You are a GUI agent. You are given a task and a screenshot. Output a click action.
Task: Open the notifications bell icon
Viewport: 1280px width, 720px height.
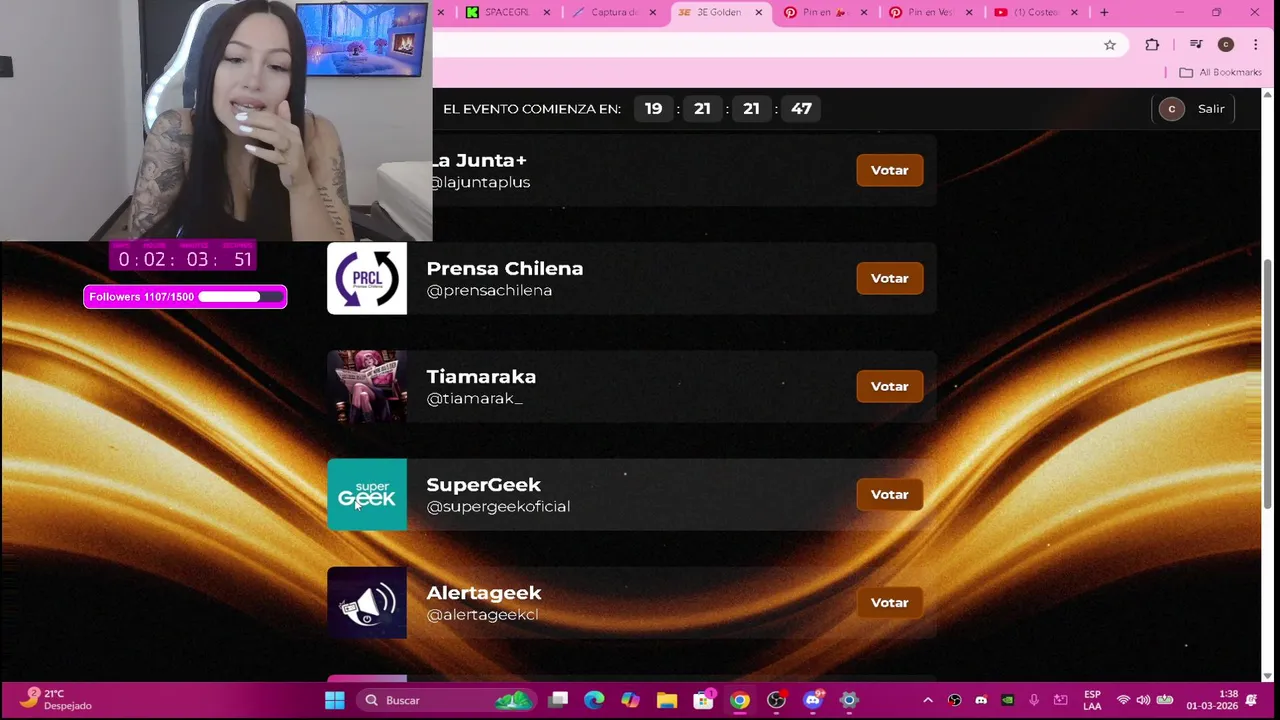1251,700
